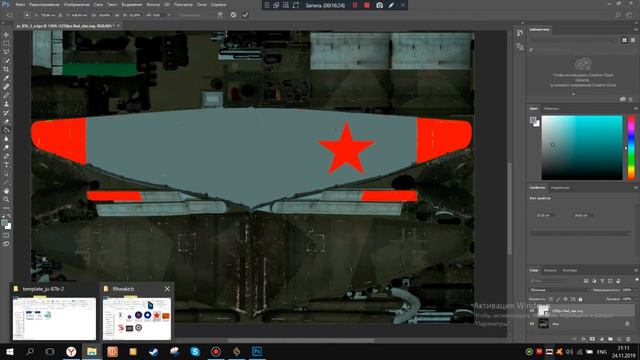Screen dimensions: 640x360
Task: Switch to the Channels tab (Каналы)
Action: point(550,270)
